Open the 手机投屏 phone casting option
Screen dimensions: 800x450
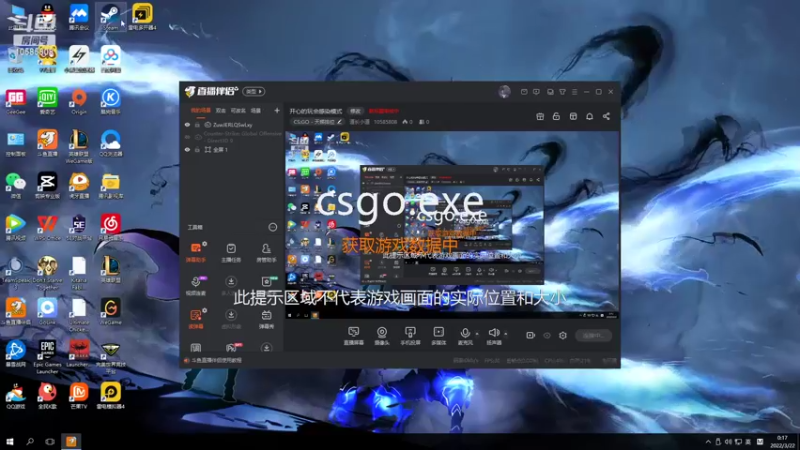coord(410,336)
